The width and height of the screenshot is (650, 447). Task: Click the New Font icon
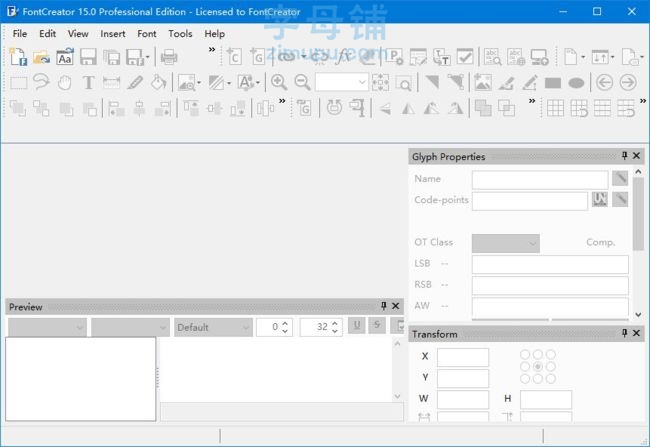(x=18, y=57)
